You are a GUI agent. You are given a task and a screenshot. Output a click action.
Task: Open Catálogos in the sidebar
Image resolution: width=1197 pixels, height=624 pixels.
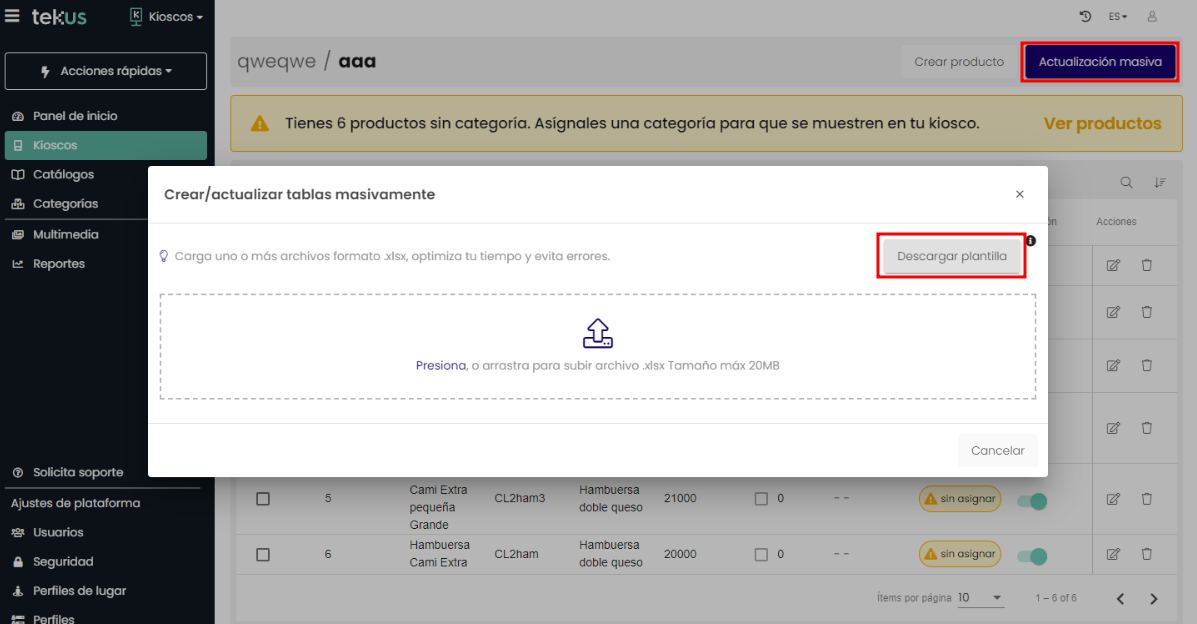(x=63, y=175)
